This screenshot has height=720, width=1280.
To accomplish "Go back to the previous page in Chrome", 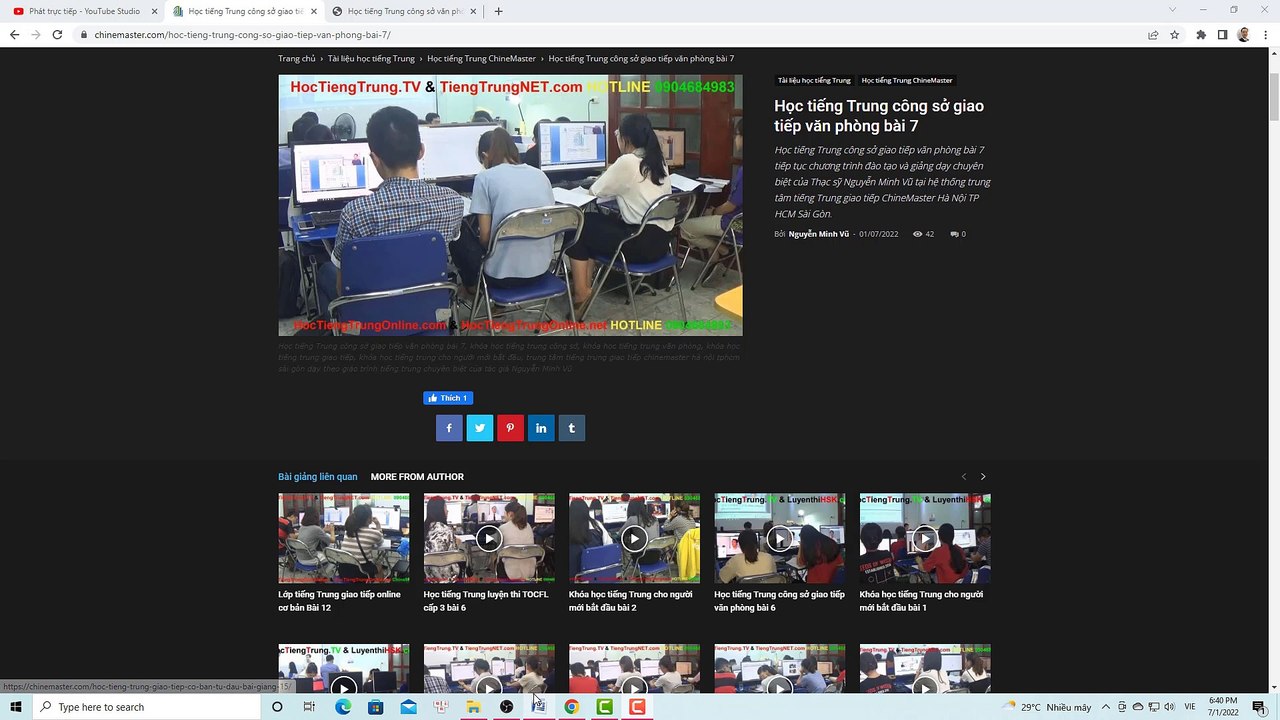I will (14, 34).
